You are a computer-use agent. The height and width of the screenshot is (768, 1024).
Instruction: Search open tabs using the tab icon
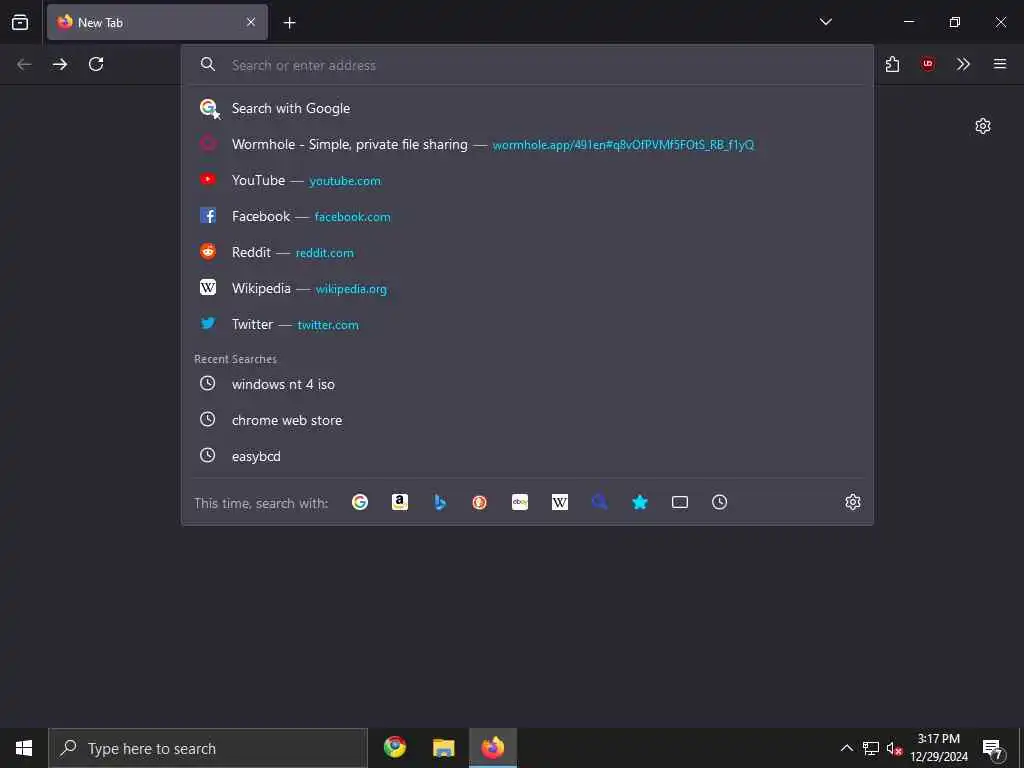pos(680,502)
